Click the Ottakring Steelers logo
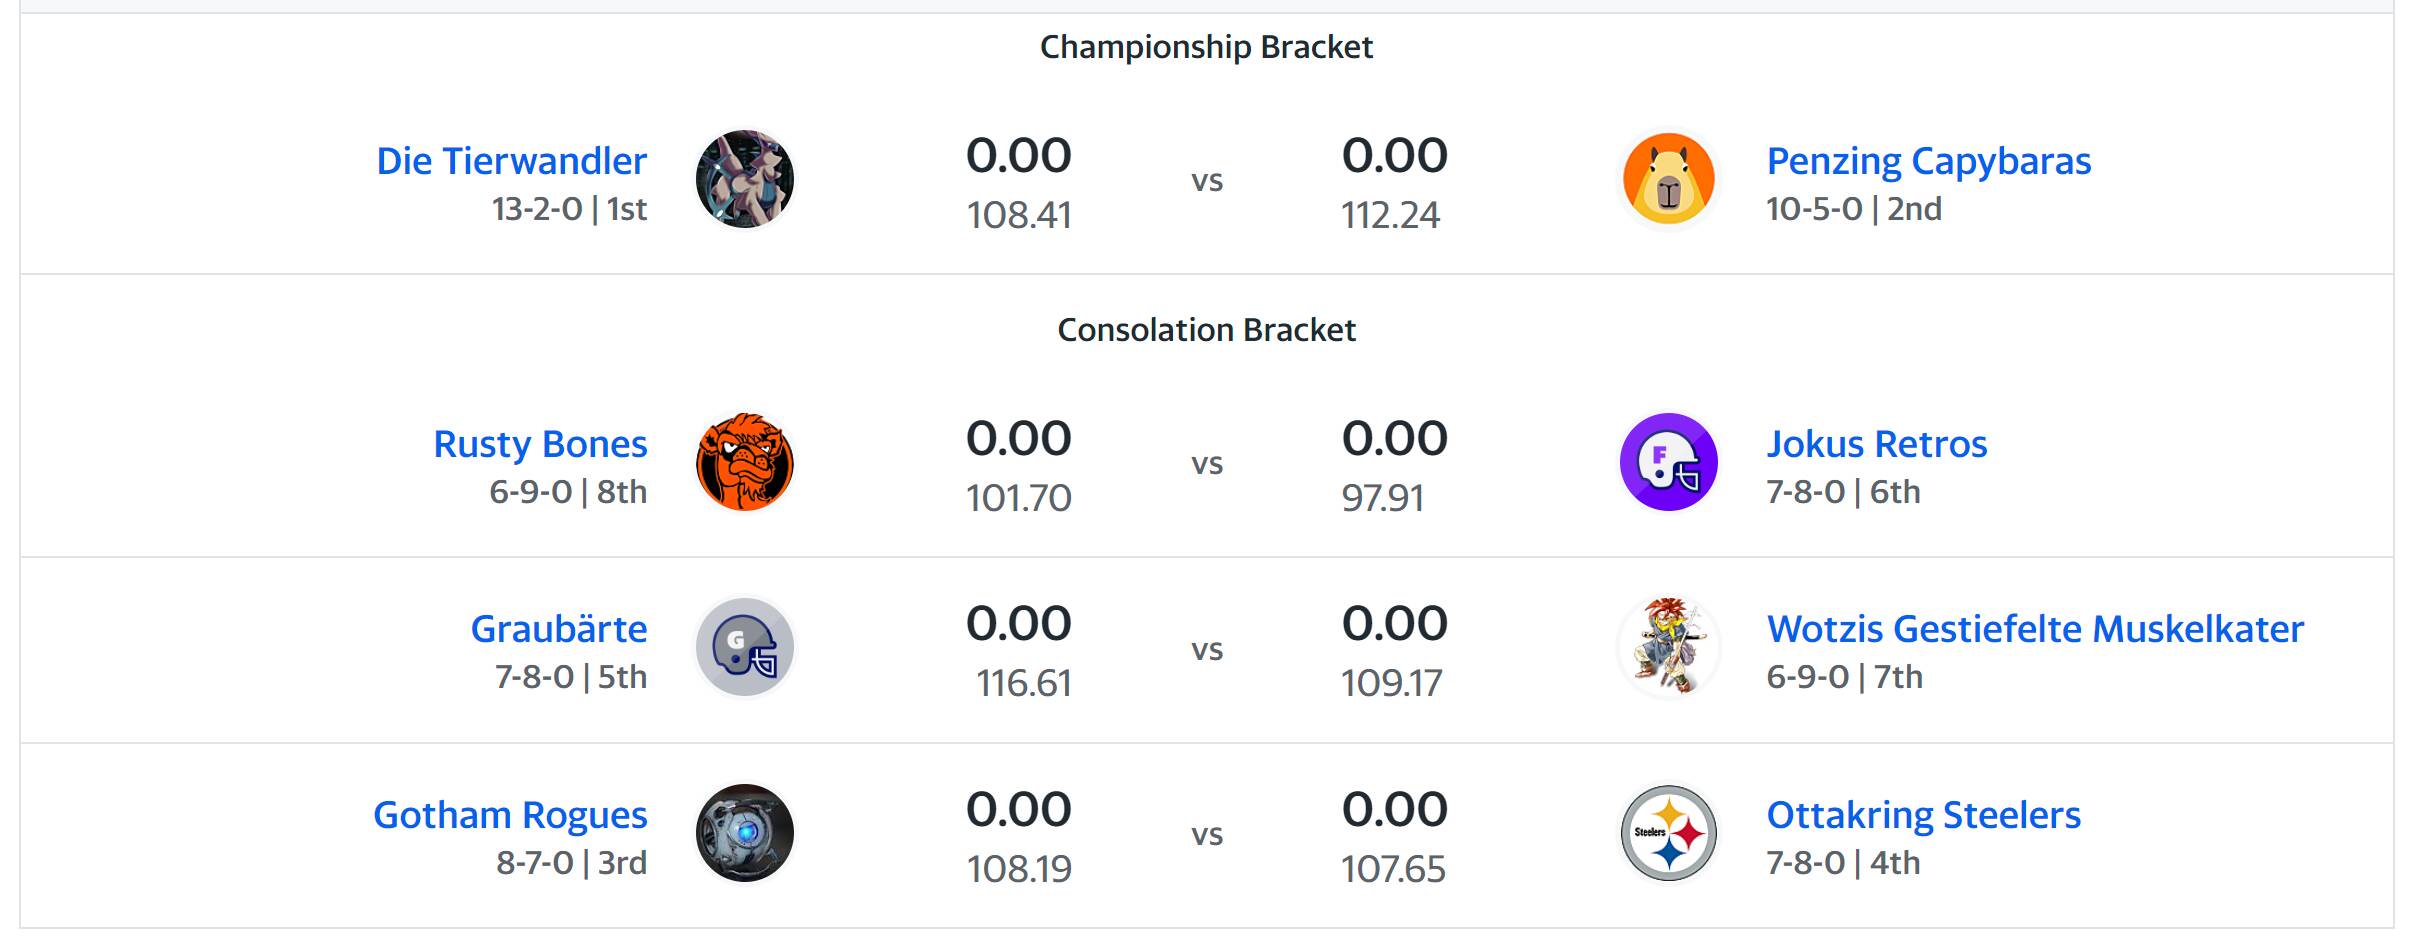 (x=1668, y=833)
